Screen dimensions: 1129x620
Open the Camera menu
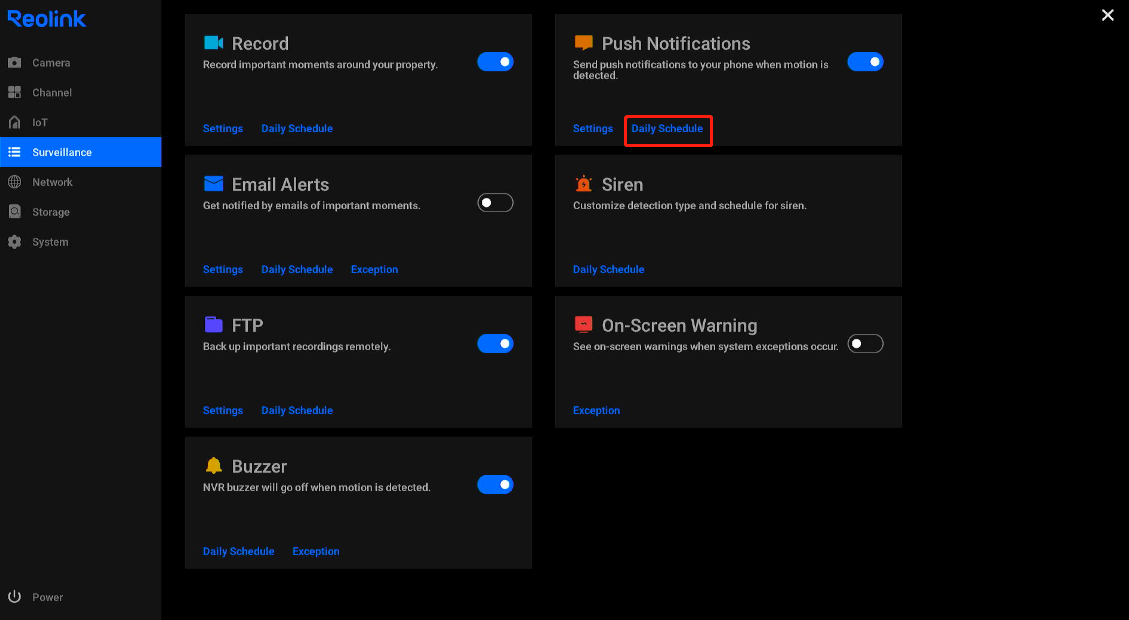pos(81,63)
